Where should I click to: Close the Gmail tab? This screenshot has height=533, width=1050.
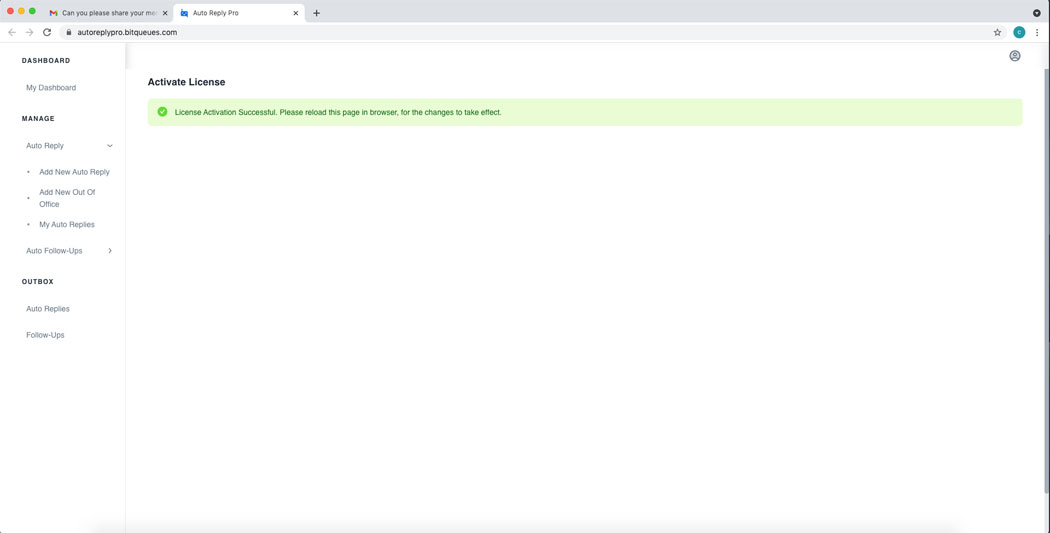tap(165, 13)
